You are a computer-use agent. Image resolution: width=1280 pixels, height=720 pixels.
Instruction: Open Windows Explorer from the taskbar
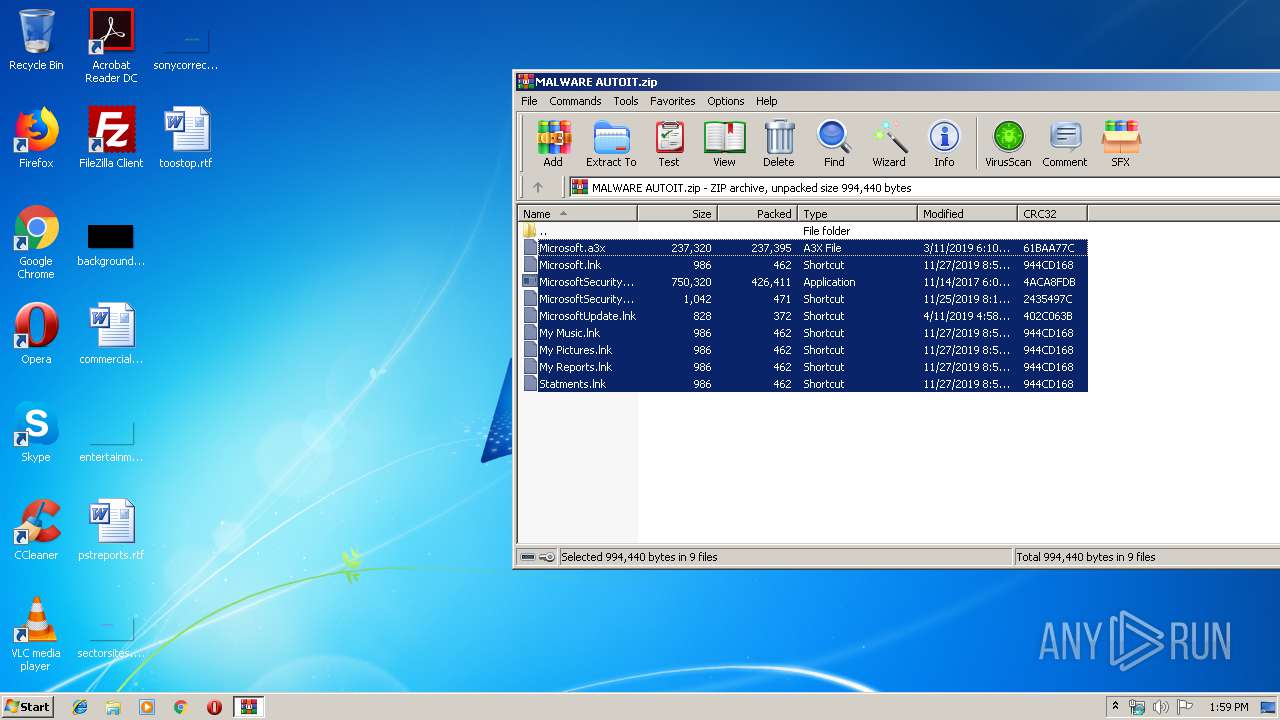113,707
